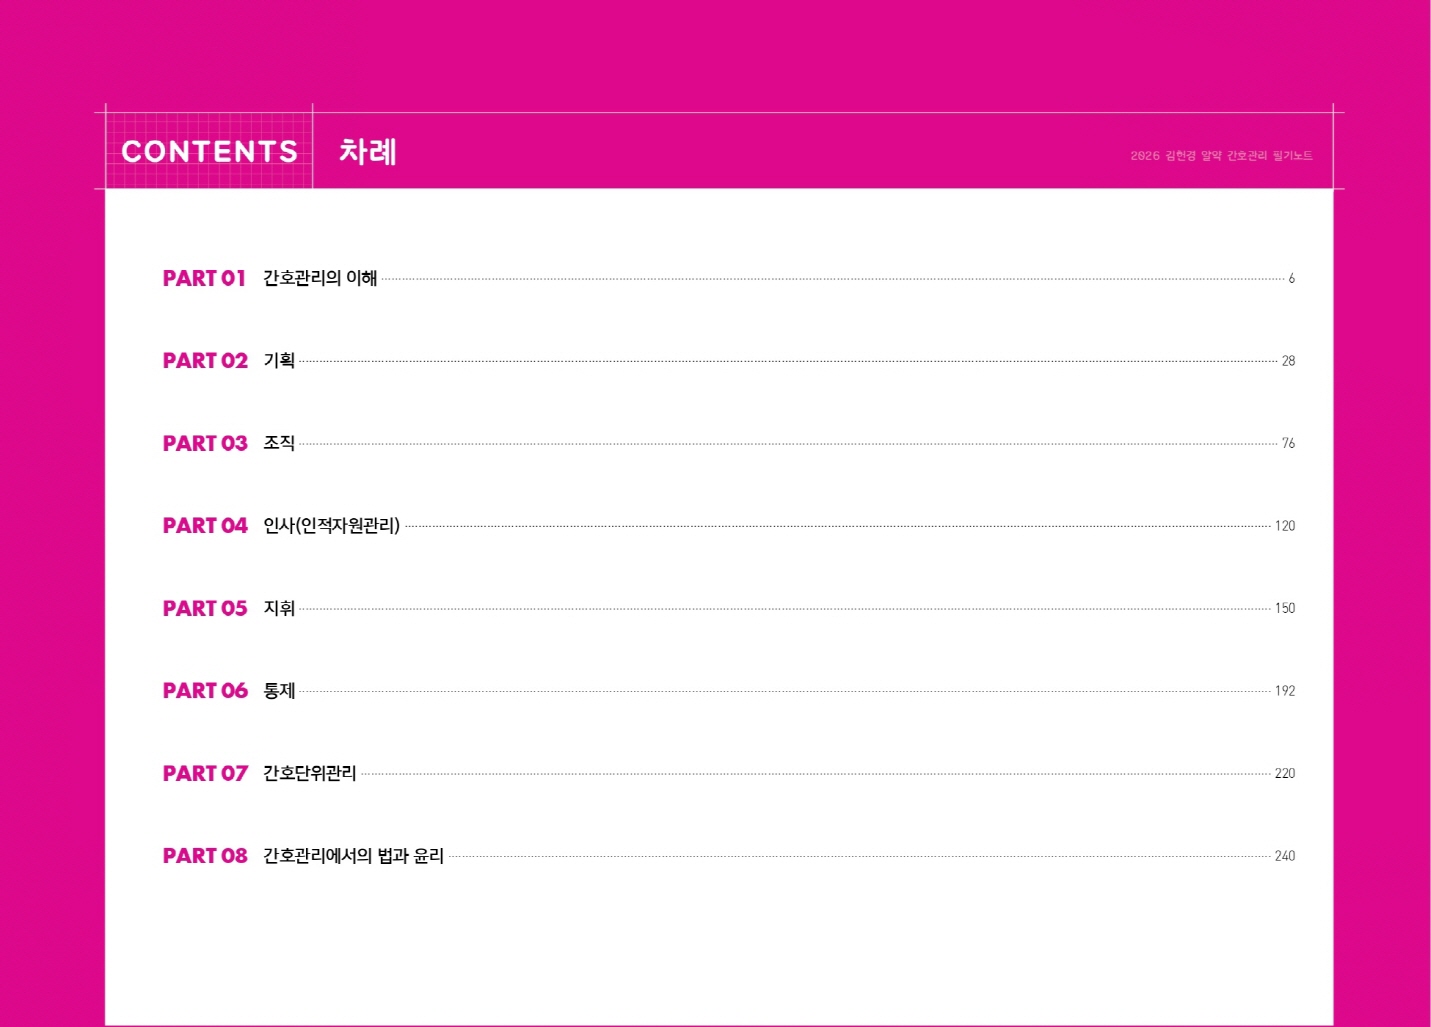Click the 차례 heading text

click(x=368, y=151)
